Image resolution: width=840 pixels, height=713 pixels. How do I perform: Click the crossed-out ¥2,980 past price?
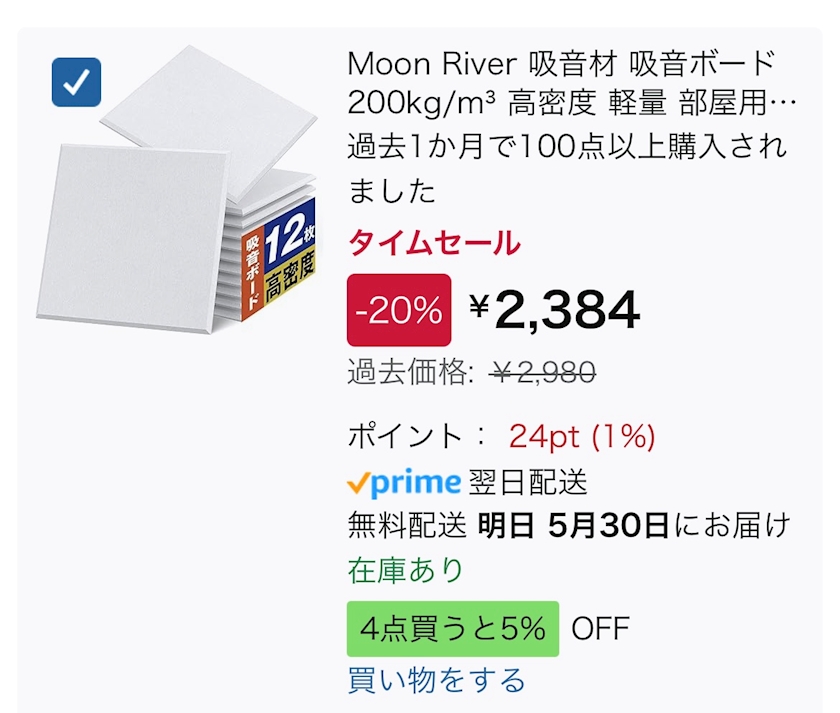pos(543,374)
